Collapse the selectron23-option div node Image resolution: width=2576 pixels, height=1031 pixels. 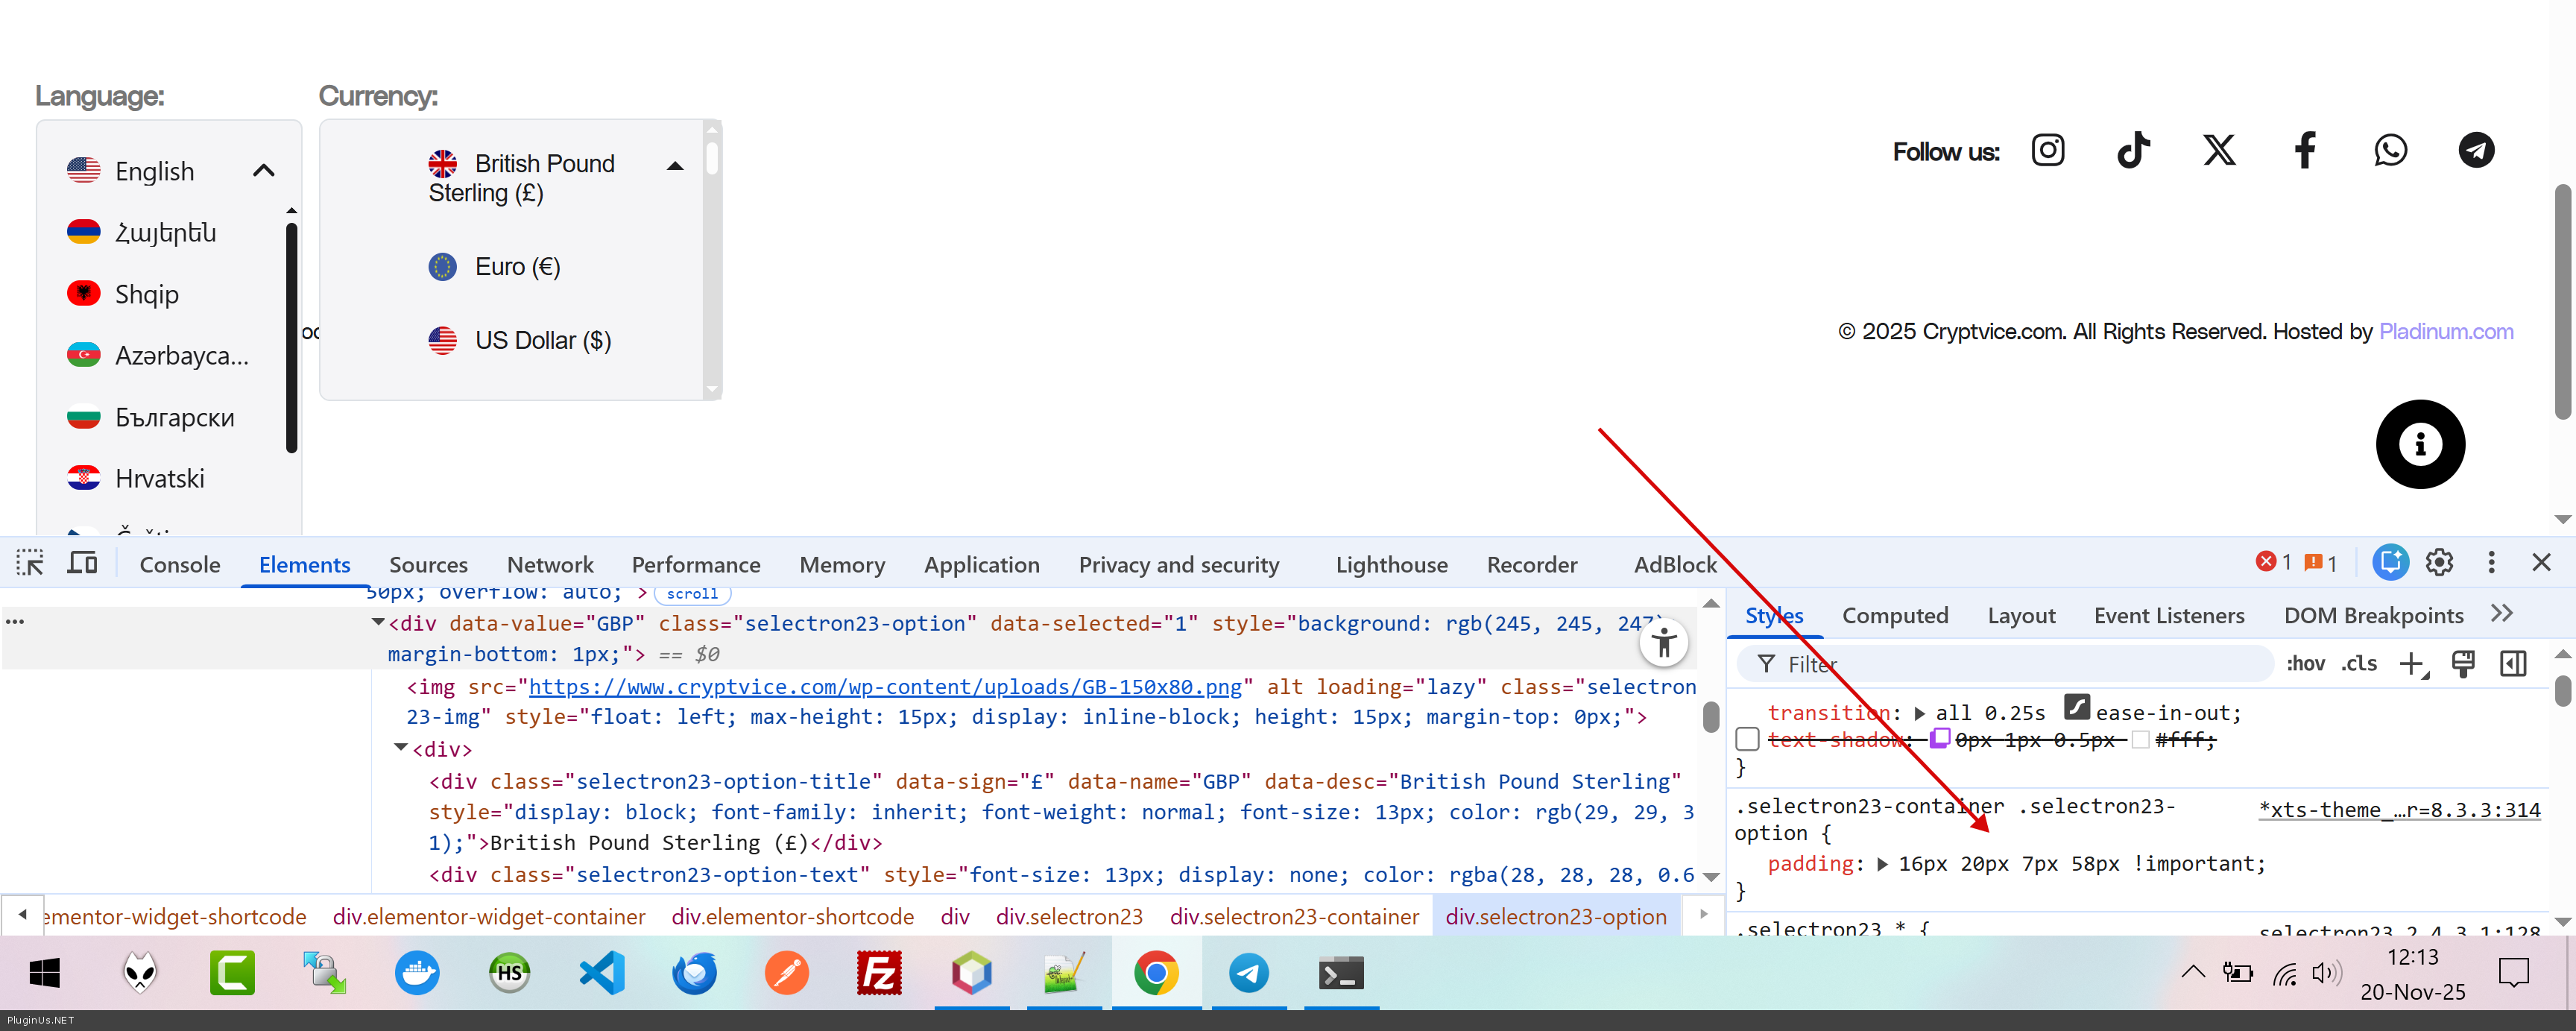(378, 623)
